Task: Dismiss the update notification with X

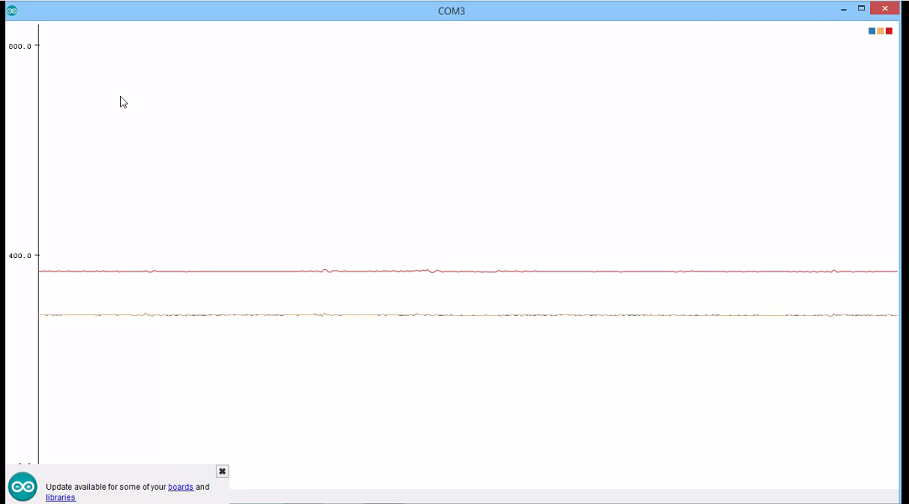Action: click(x=222, y=472)
